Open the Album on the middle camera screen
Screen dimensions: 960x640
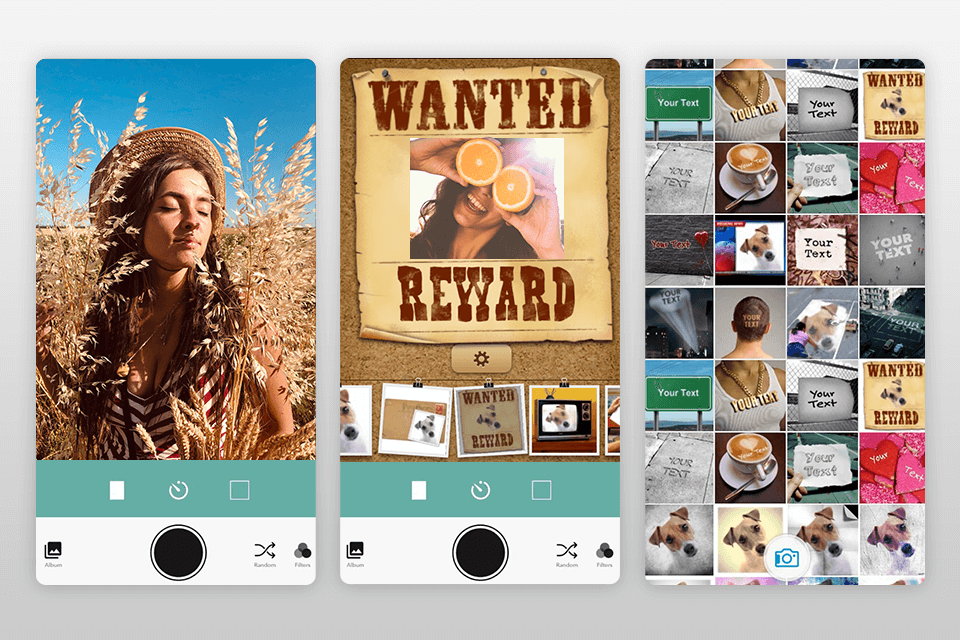coord(355,549)
